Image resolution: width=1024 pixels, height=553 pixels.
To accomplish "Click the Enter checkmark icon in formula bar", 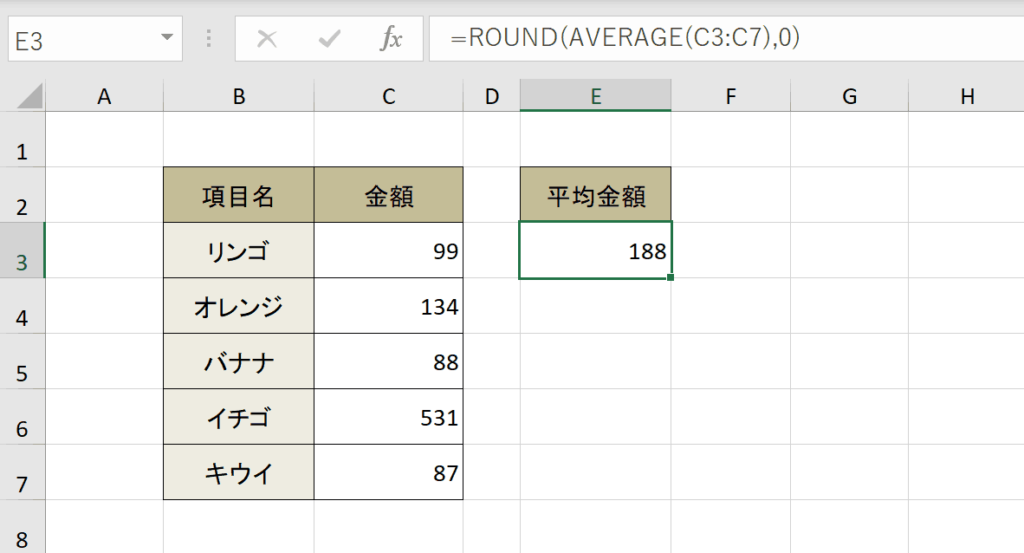I will click(x=329, y=39).
